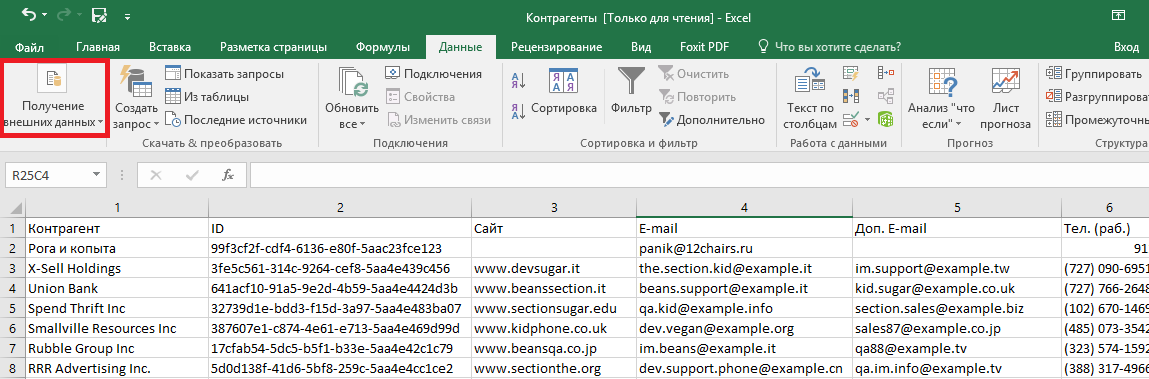Viewport: 1149px width, 379px height.
Task: Click the greyed-out Свойства command
Action: (420, 96)
